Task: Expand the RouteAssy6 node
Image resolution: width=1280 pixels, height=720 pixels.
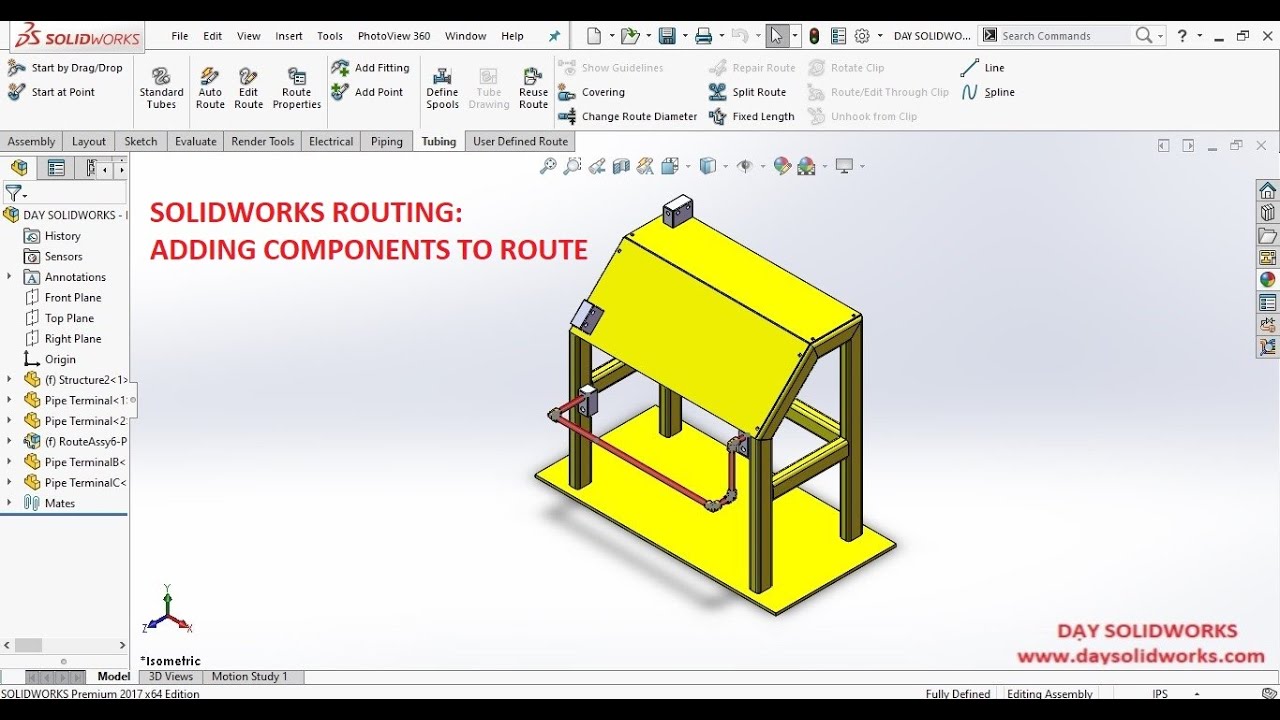Action: point(9,441)
